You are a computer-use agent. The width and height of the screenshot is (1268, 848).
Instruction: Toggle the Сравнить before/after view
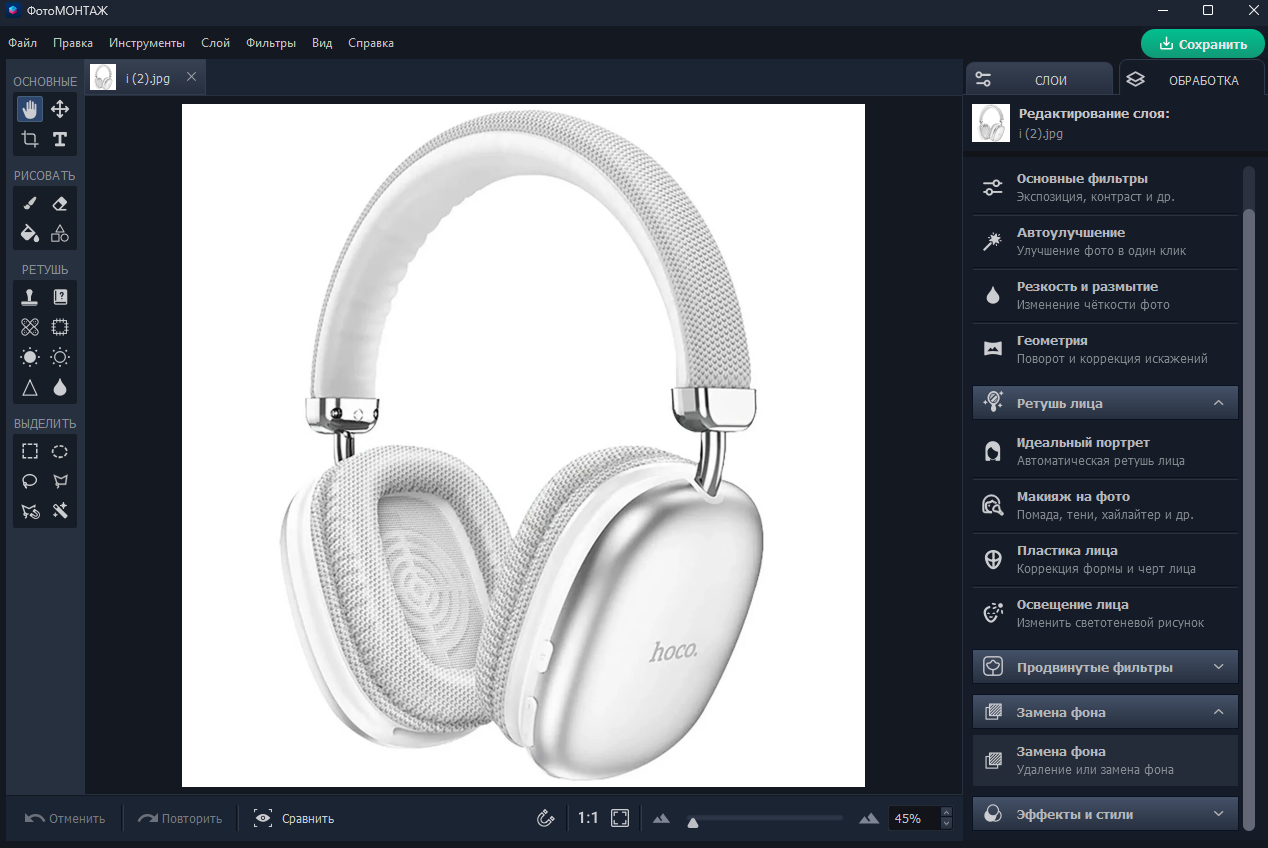[x=294, y=818]
